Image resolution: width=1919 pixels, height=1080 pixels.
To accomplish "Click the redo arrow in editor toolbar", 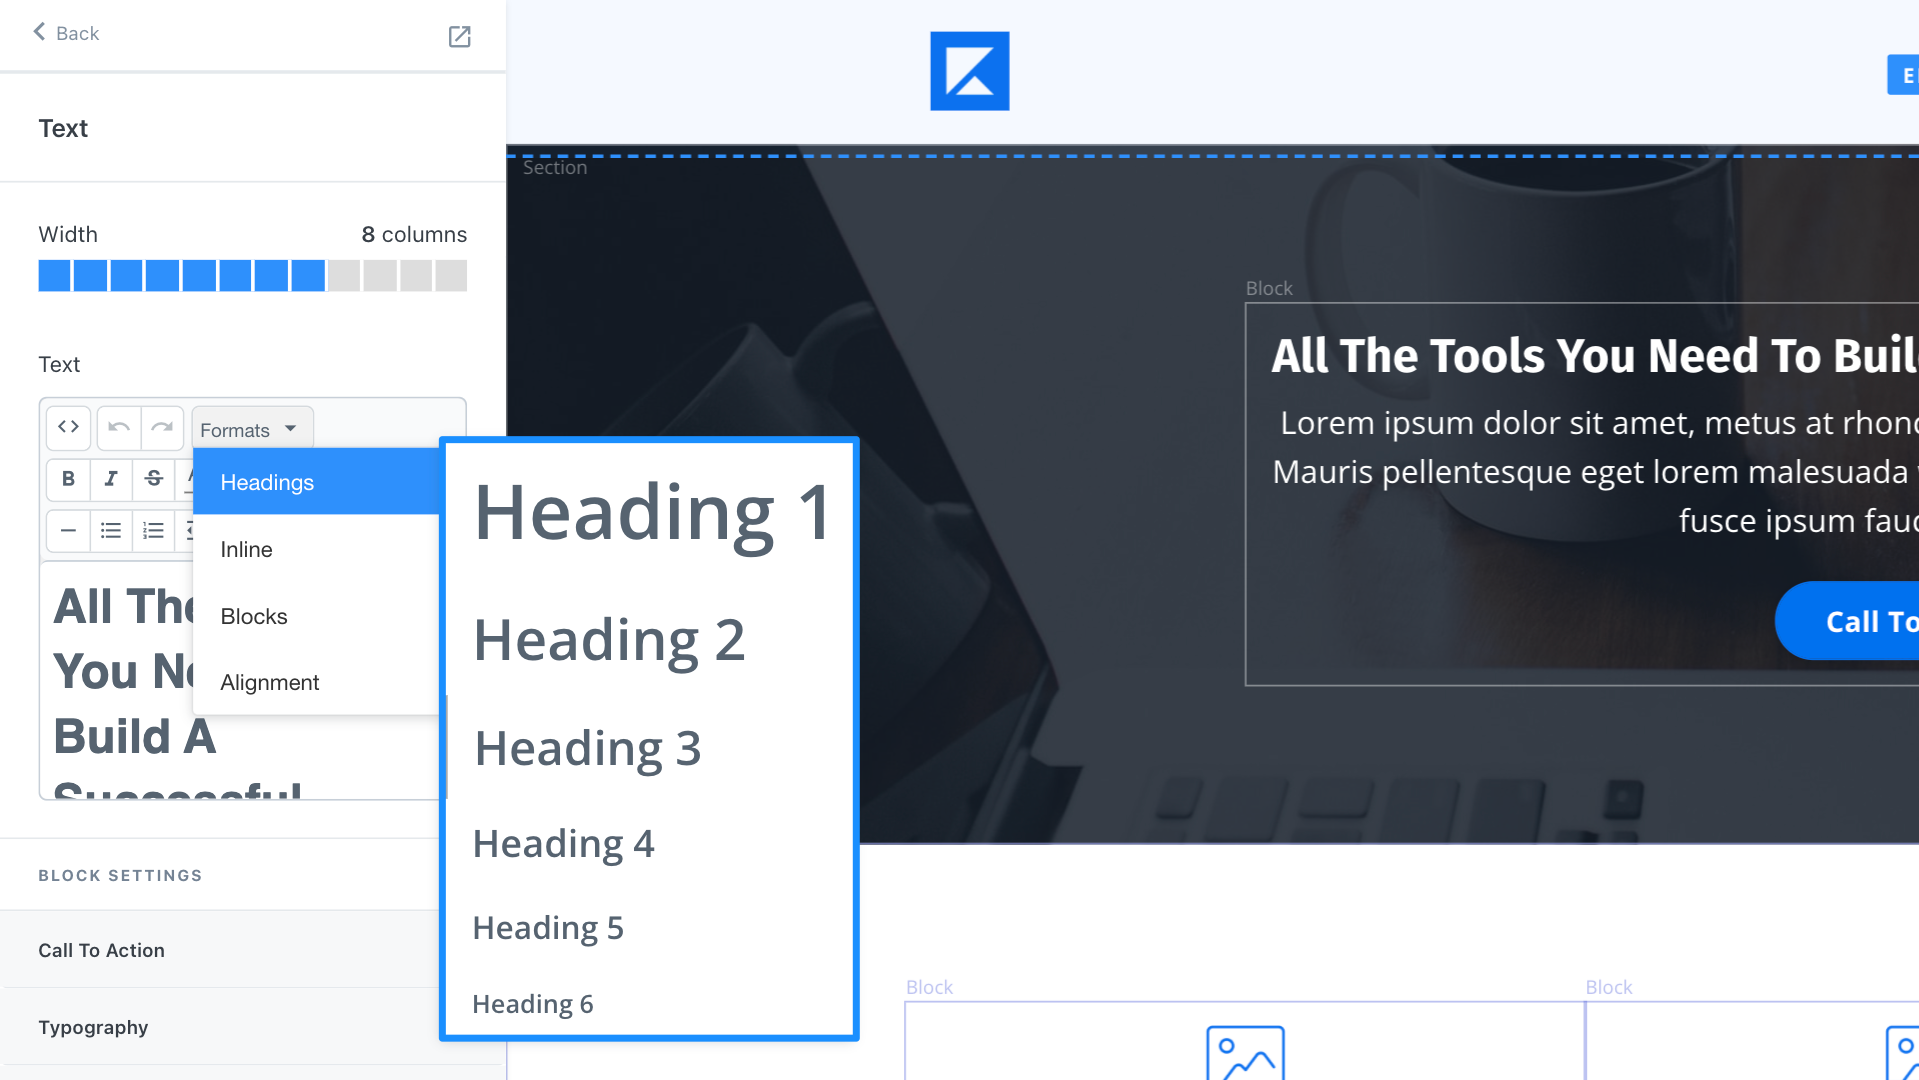I will [162, 428].
